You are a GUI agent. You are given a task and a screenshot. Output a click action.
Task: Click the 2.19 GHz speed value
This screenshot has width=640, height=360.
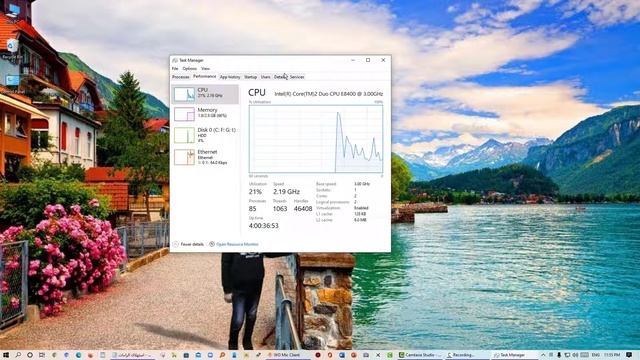[x=287, y=191]
